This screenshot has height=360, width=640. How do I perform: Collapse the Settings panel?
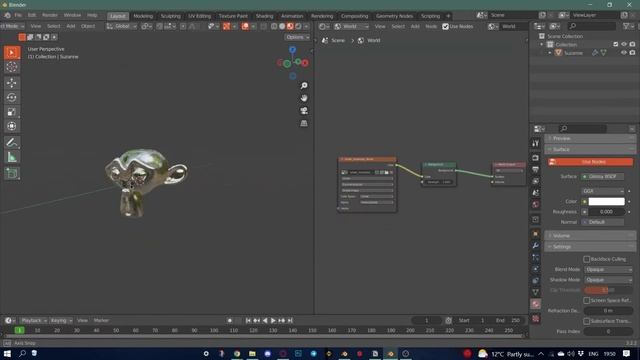coord(590,247)
